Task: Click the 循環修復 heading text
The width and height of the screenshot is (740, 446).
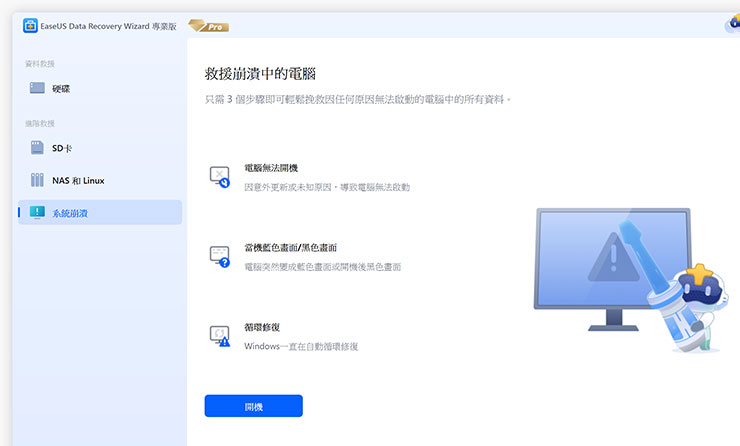Action: (x=262, y=327)
